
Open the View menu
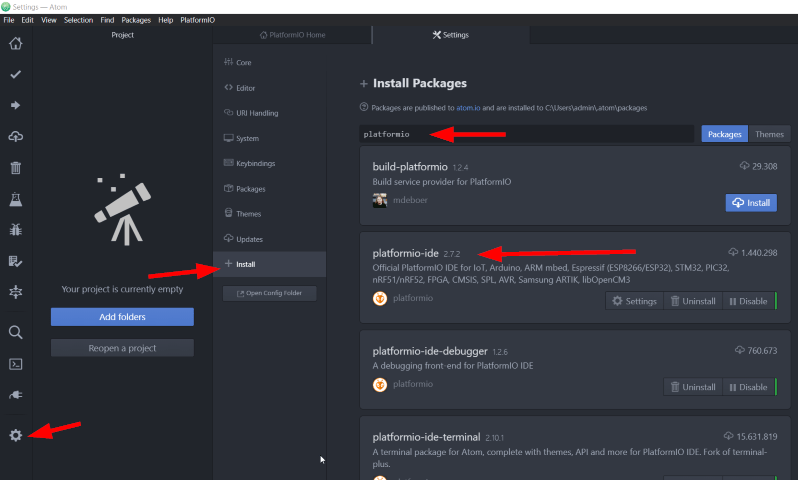point(49,20)
